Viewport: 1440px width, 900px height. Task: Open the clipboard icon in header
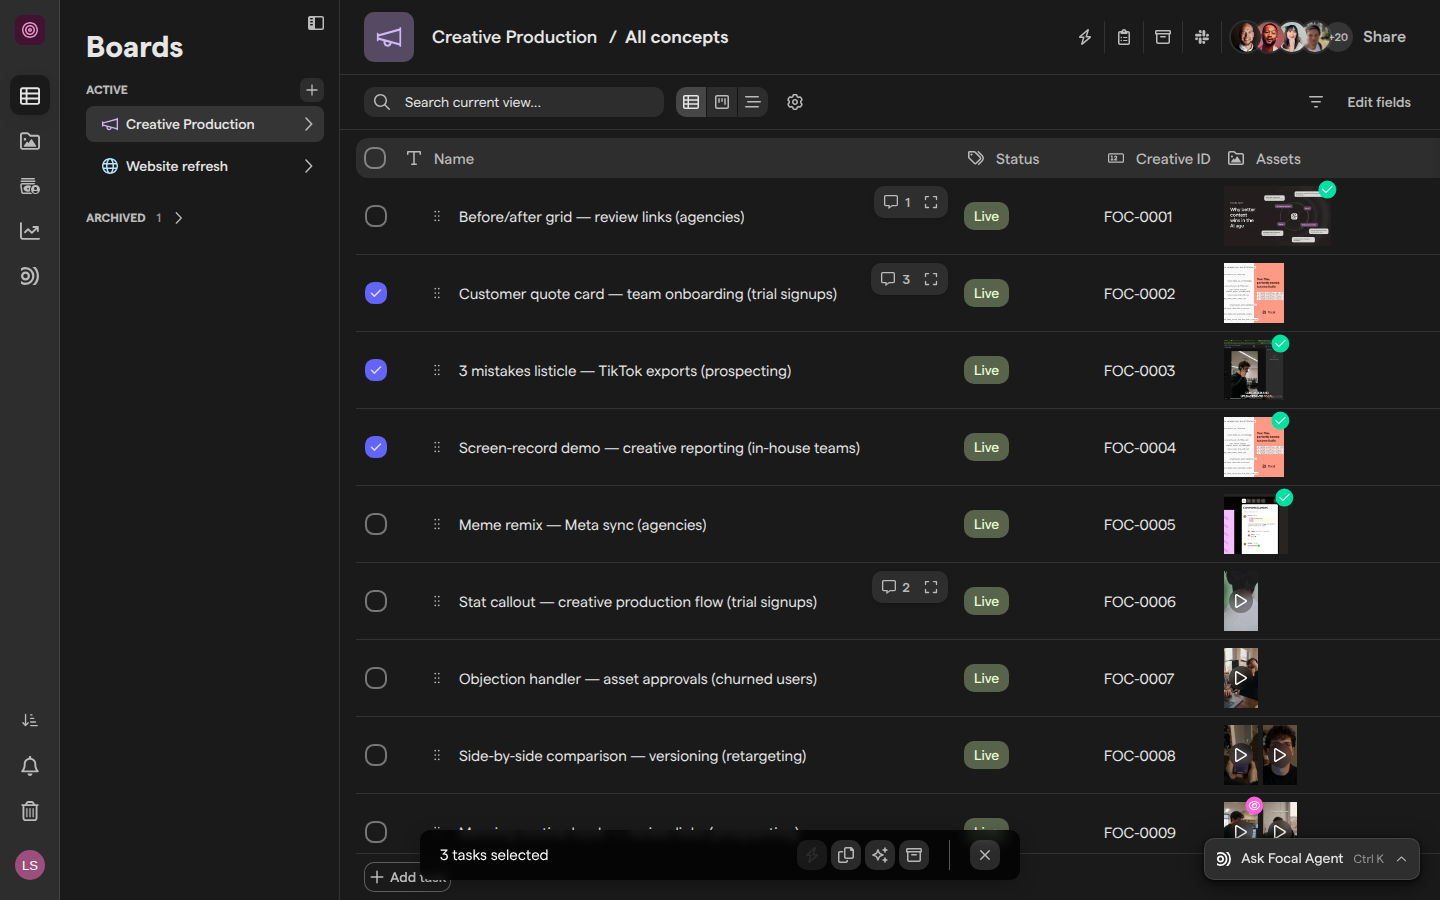pos(1124,37)
